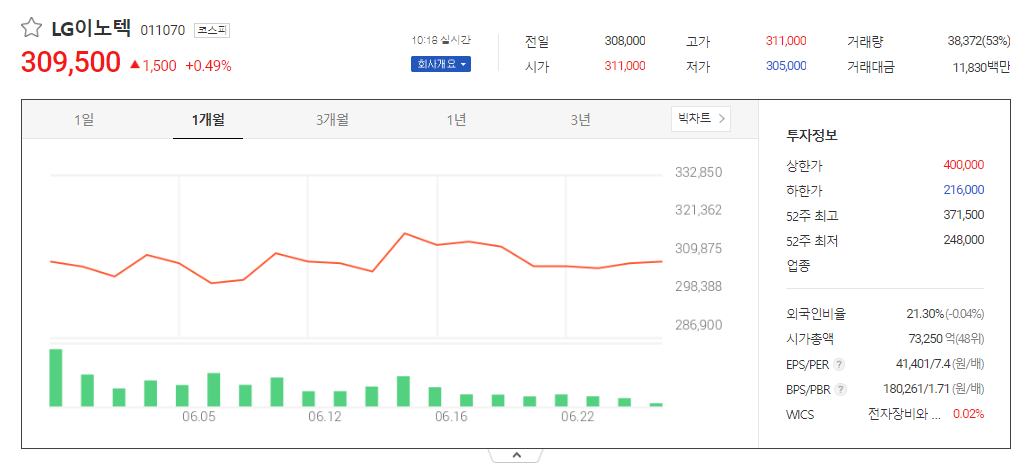The height and width of the screenshot is (472, 1028).
Task: Click the price change ▲1,500
Action: point(153,66)
